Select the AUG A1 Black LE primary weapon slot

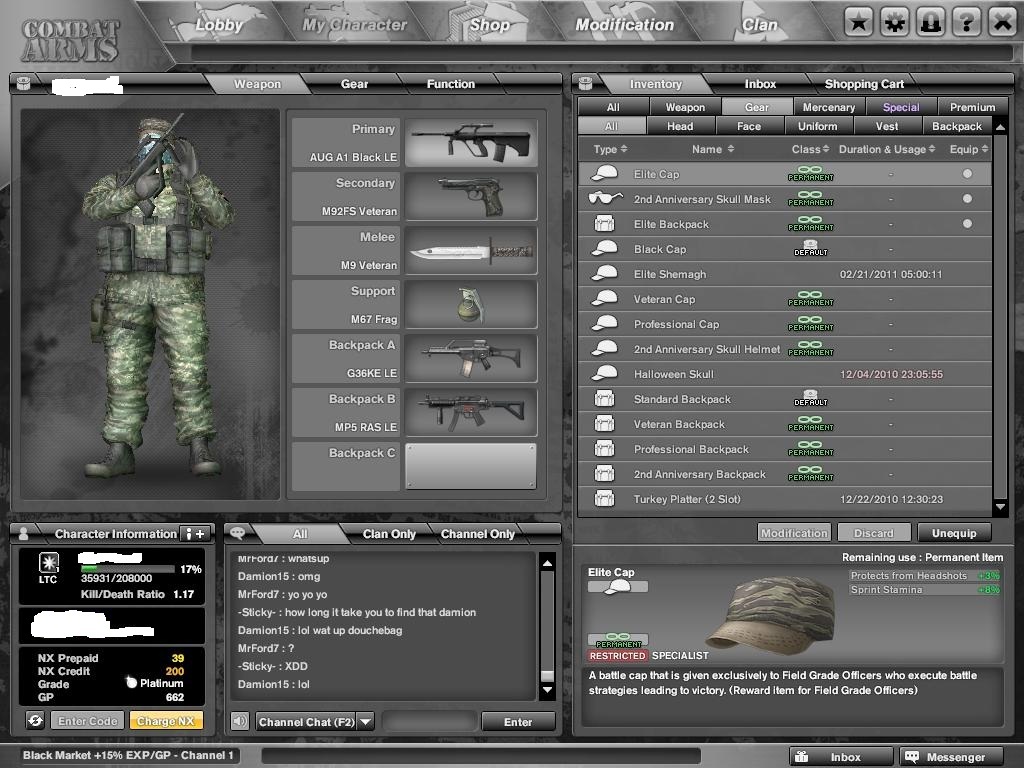[x=471, y=142]
